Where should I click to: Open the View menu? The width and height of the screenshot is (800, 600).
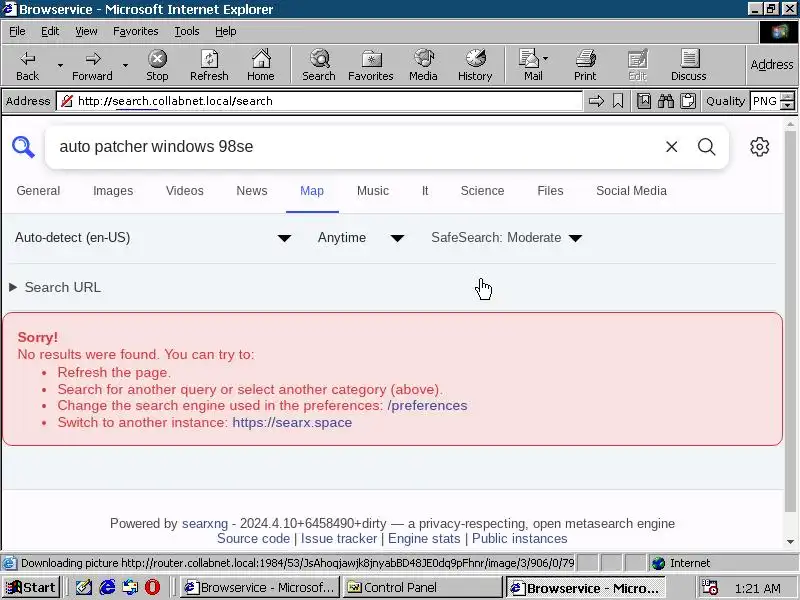pyautogui.click(x=86, y=31)
